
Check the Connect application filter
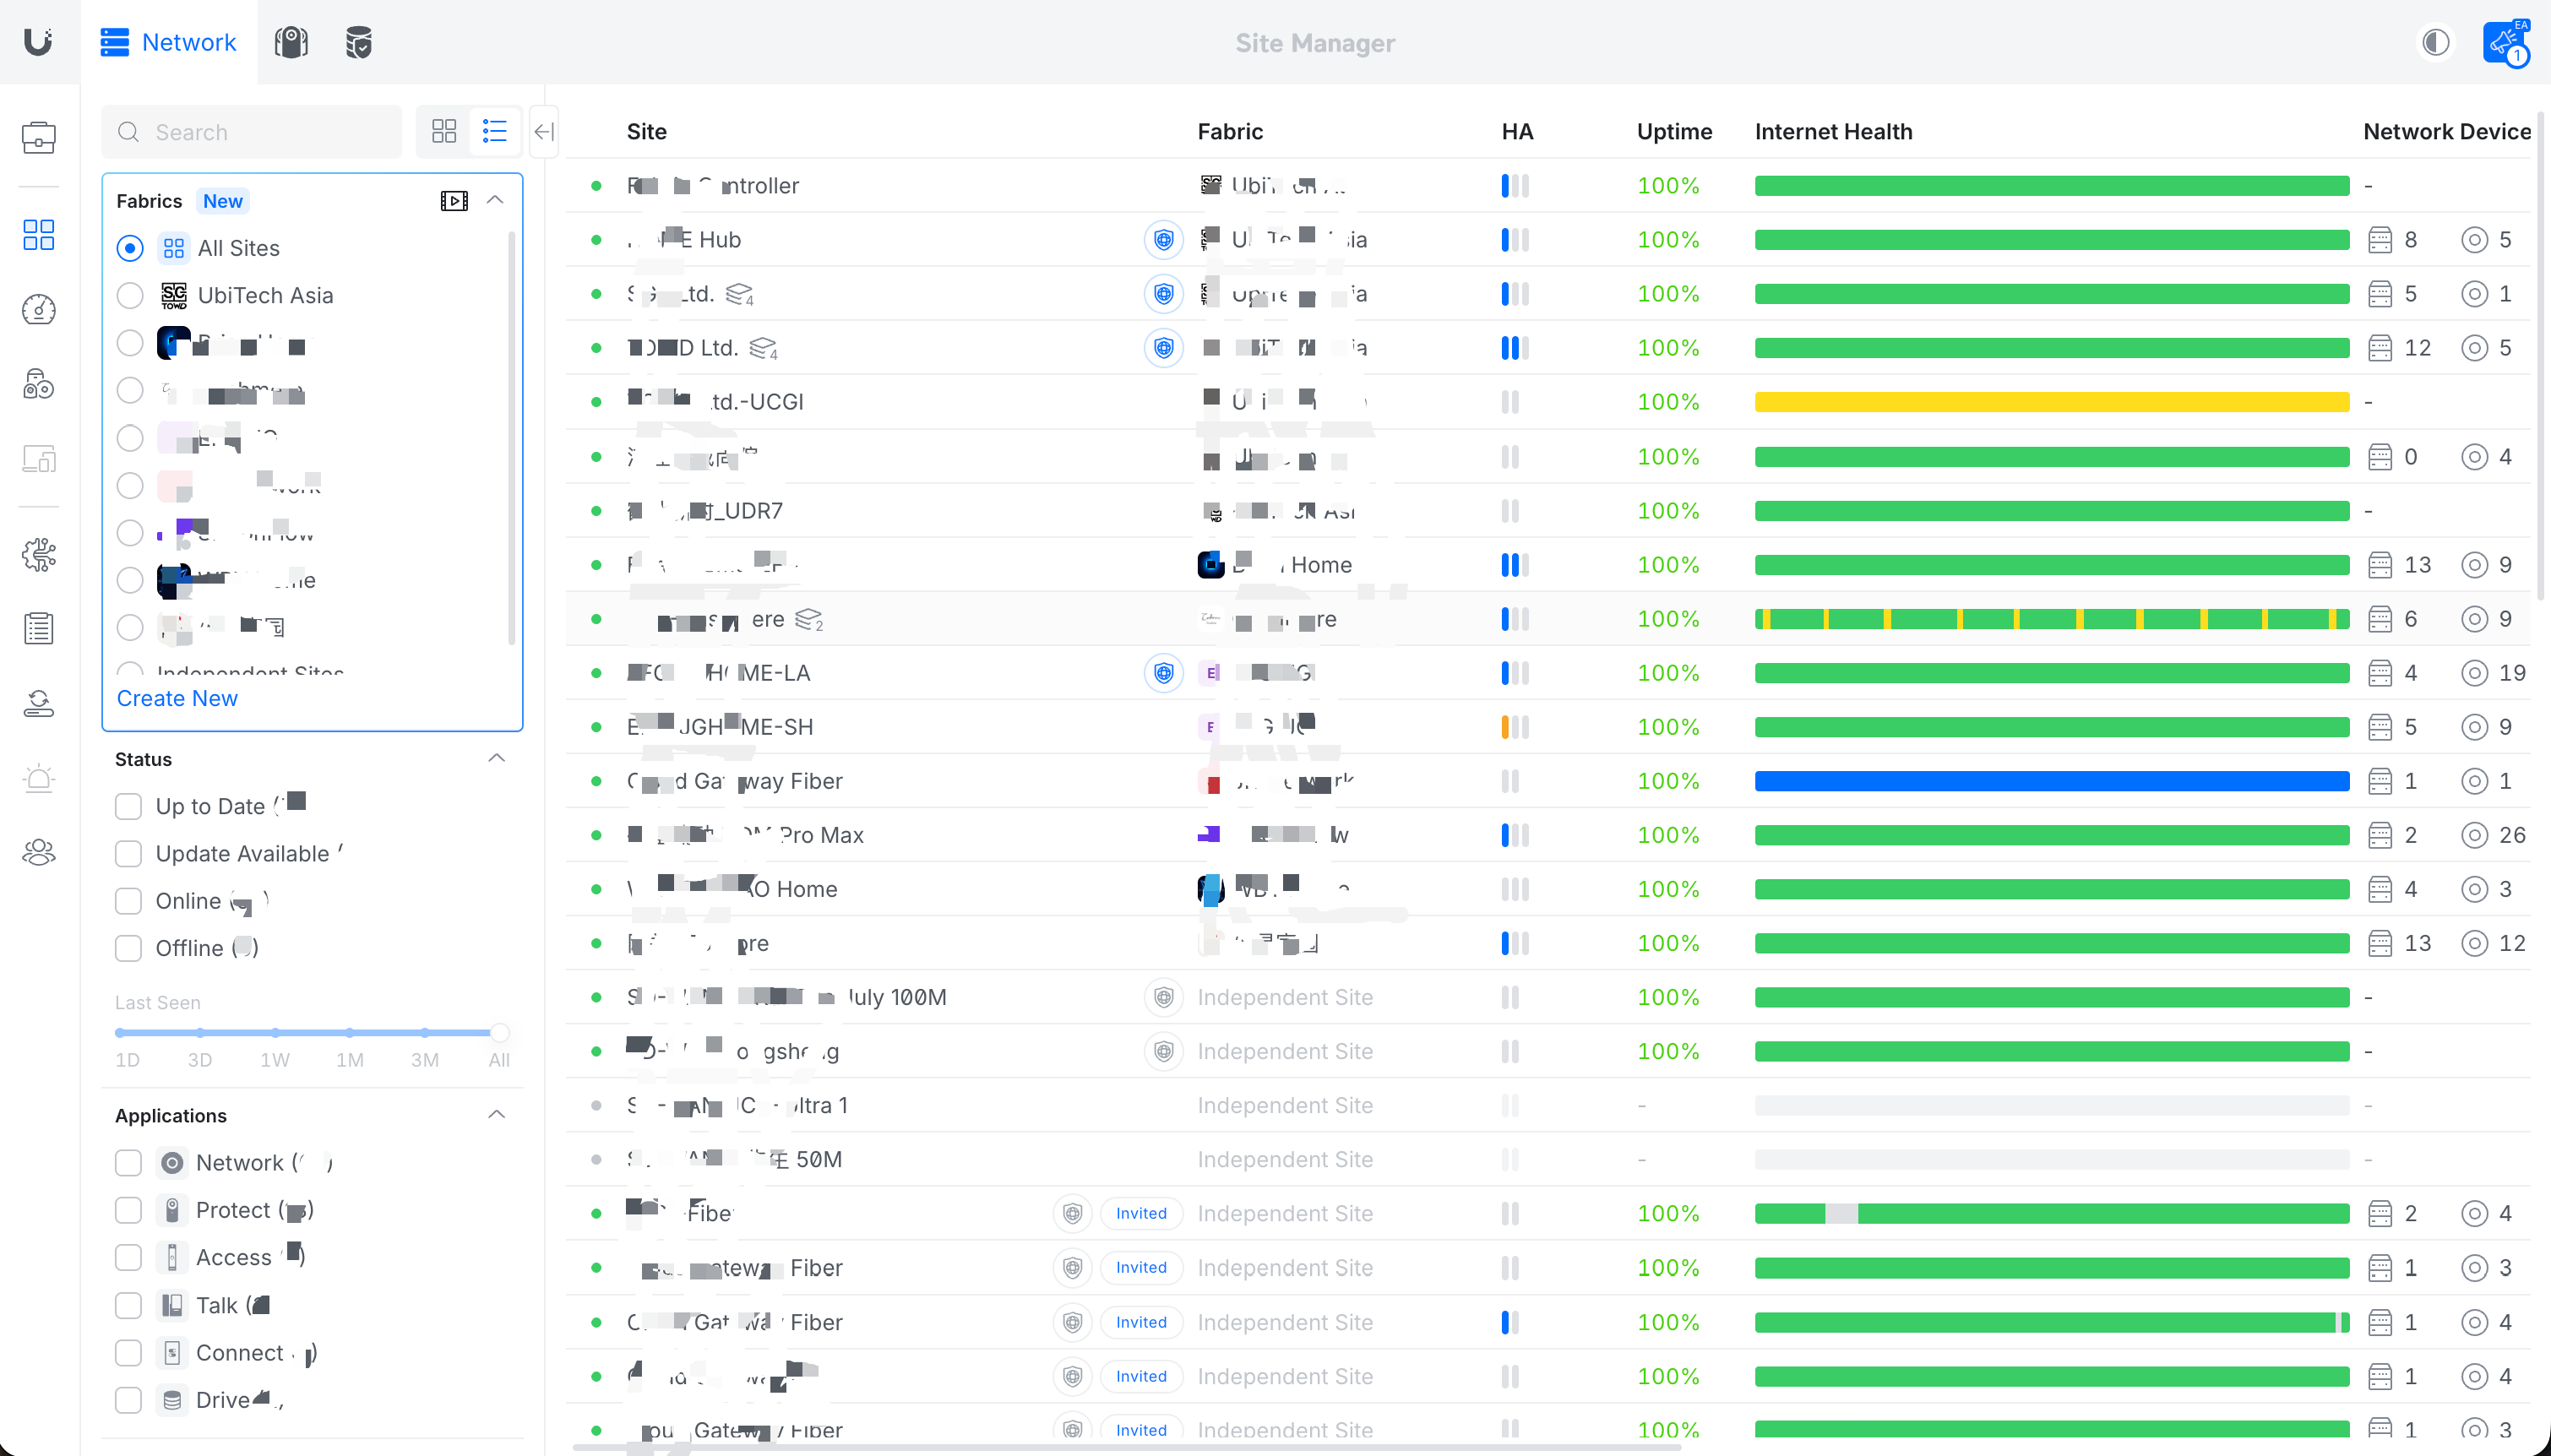128,1353
